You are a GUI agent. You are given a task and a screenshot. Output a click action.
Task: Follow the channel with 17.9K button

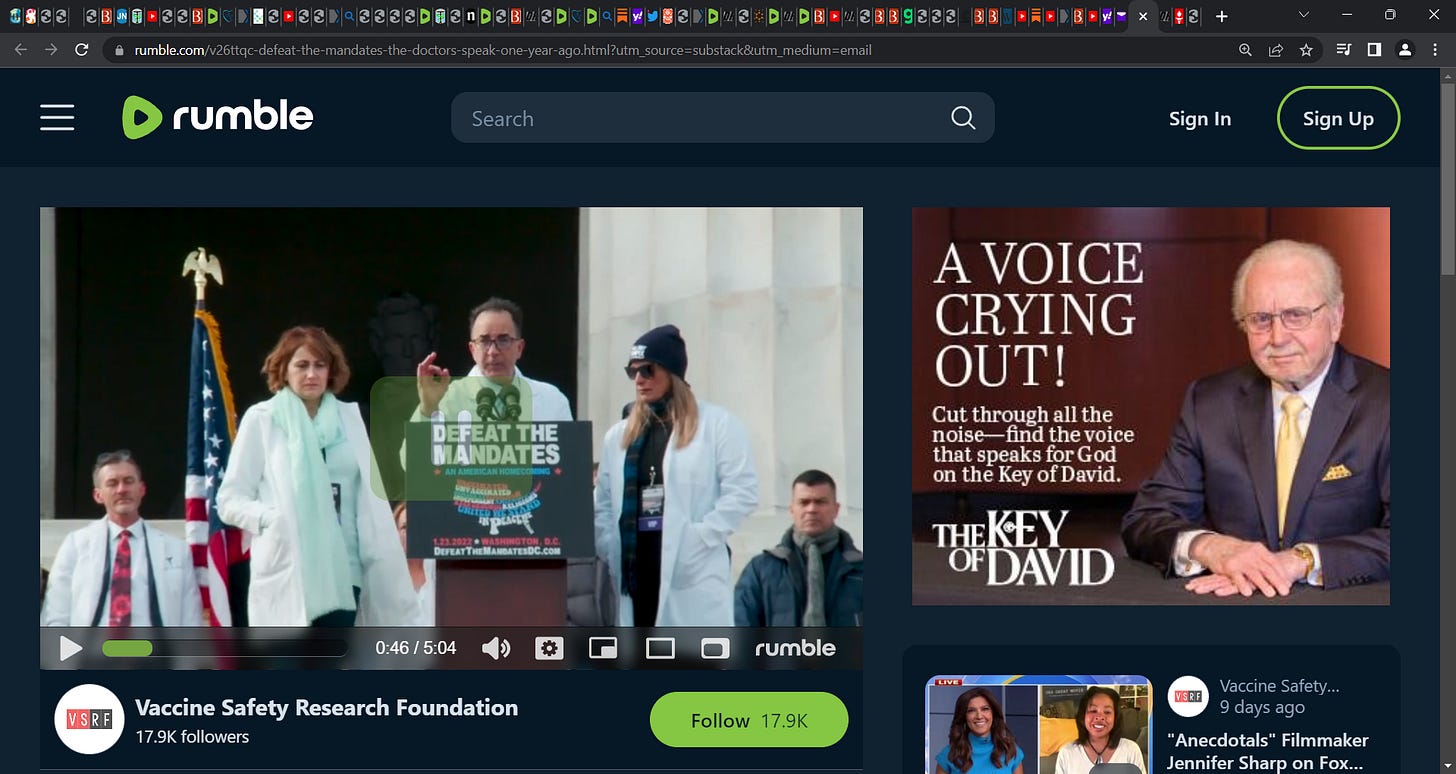(749, 720)
